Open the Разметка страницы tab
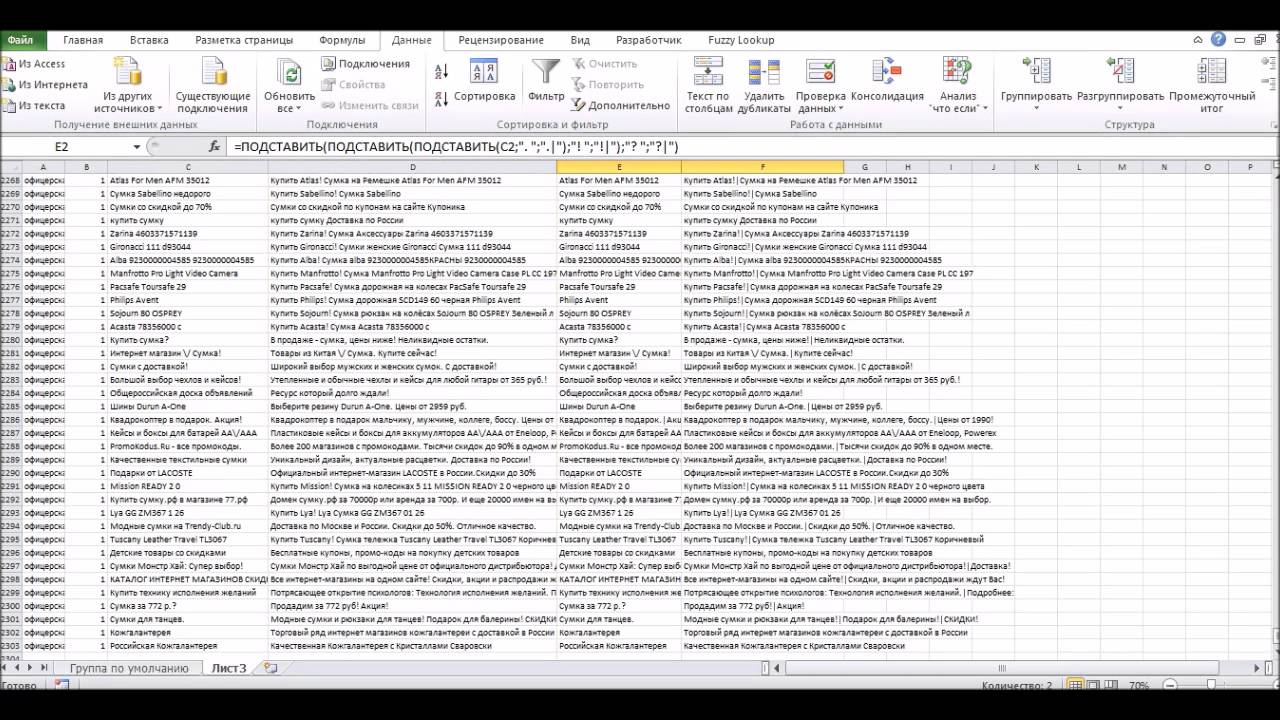1280x720 pixels. pos(244,40)
